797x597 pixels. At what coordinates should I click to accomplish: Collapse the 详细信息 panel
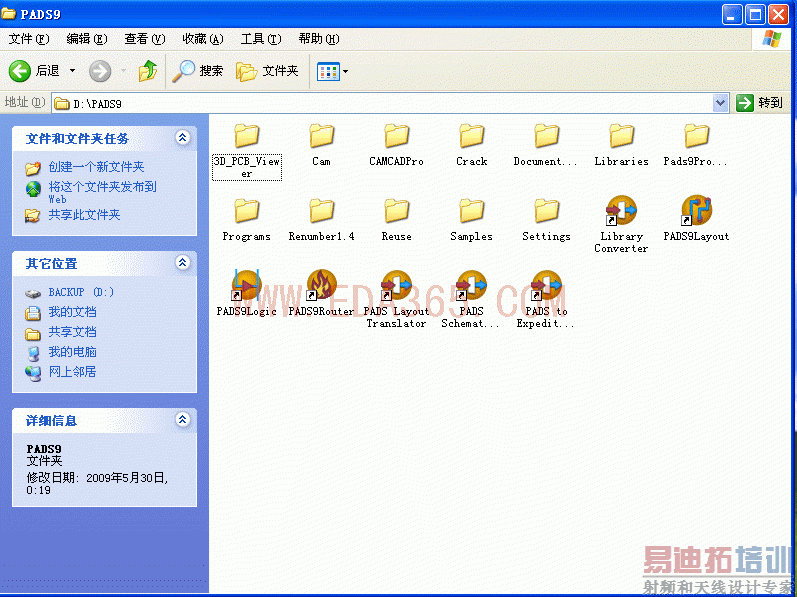(182, 419)
